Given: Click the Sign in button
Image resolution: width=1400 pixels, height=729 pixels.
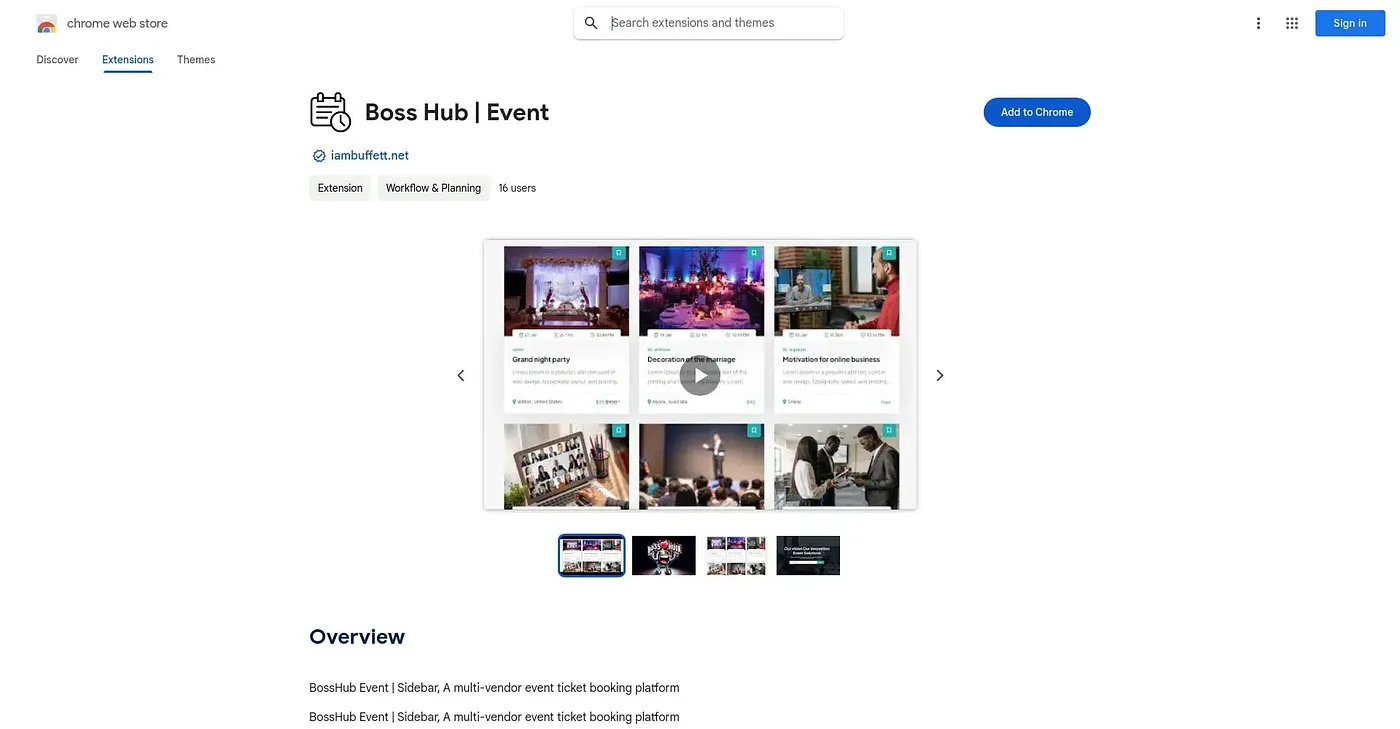Looking at the screenshot, I should (x=1349, y=23).
